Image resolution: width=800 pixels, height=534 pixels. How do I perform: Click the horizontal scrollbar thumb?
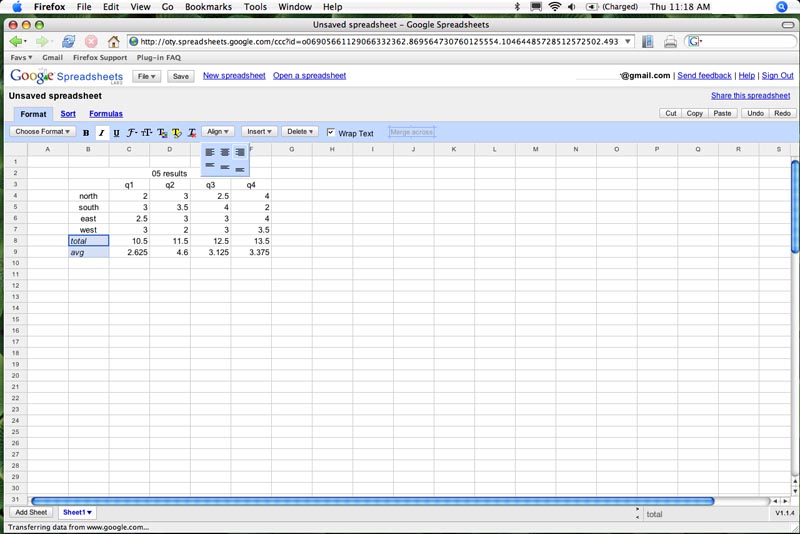[372, 501]
